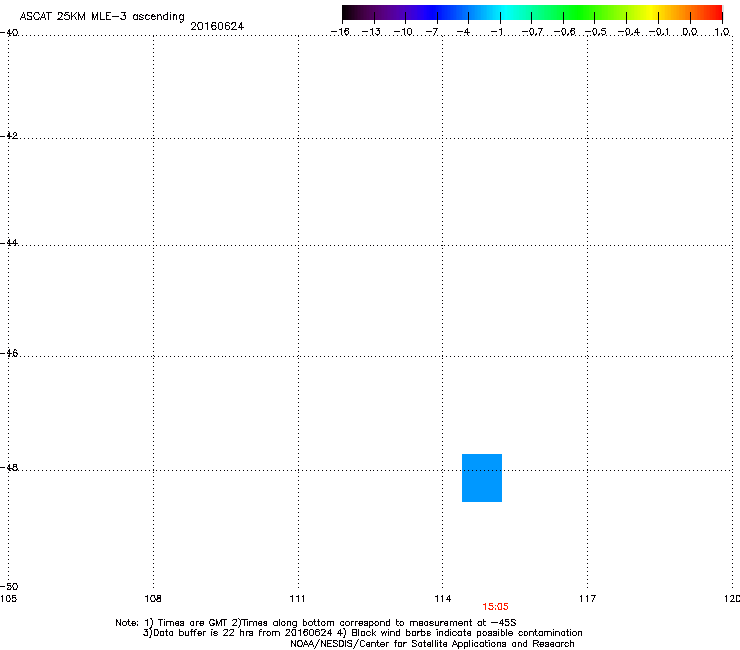The width and height of the screenshot is (740, 650).
Task: Click the title 'ASCAT 25KM MLE-3 ascending'
Action: pyautogui.click(x=102, y=16)
